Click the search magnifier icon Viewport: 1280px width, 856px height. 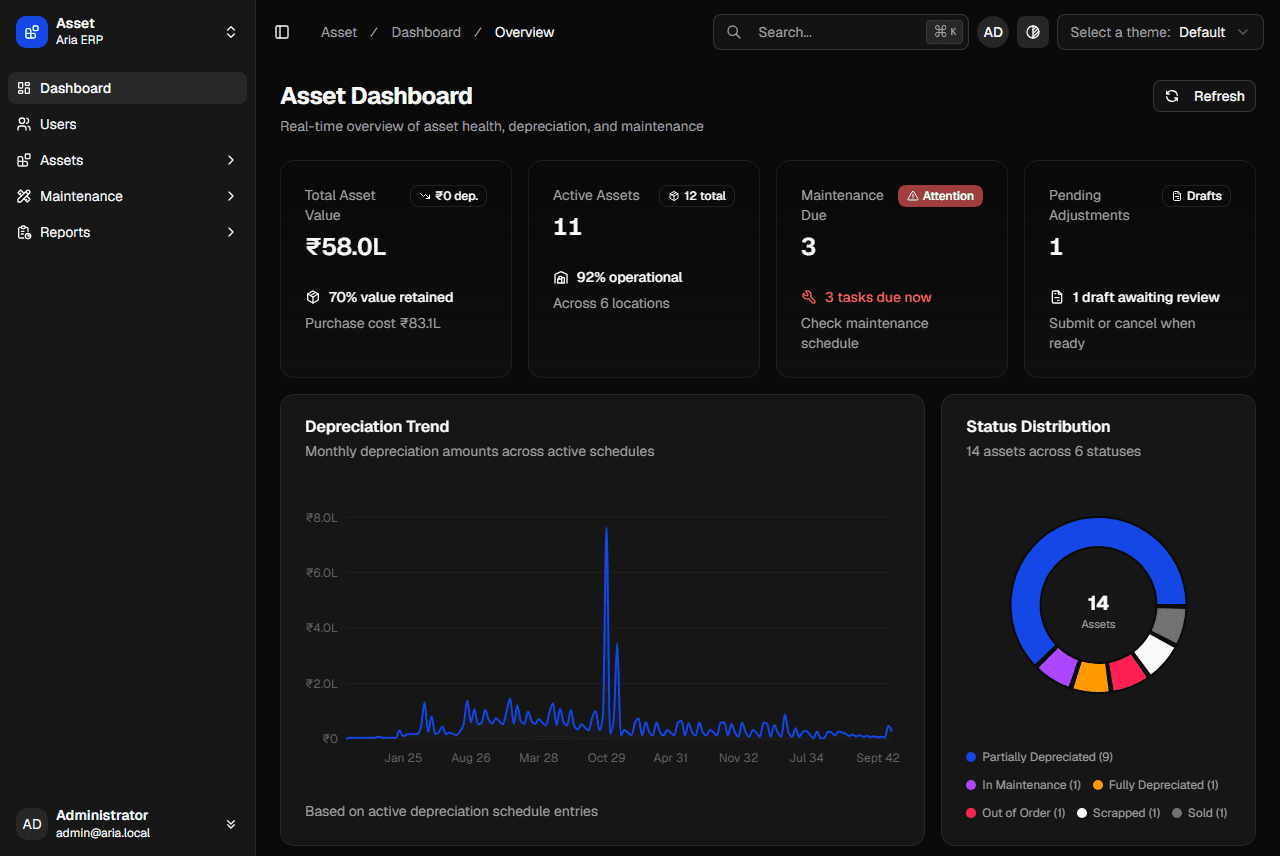(734, 32)
